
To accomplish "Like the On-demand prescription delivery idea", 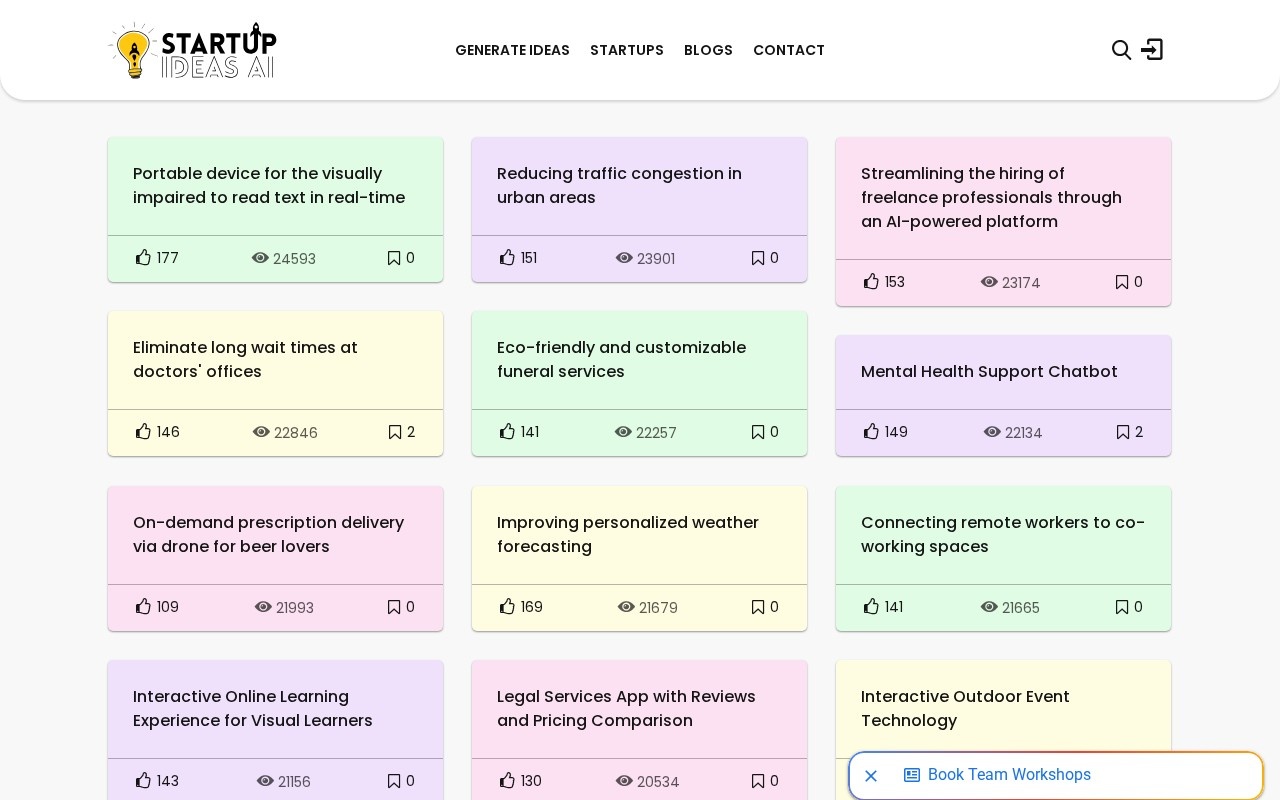I will pyautogui.click(x=143, y=607).
